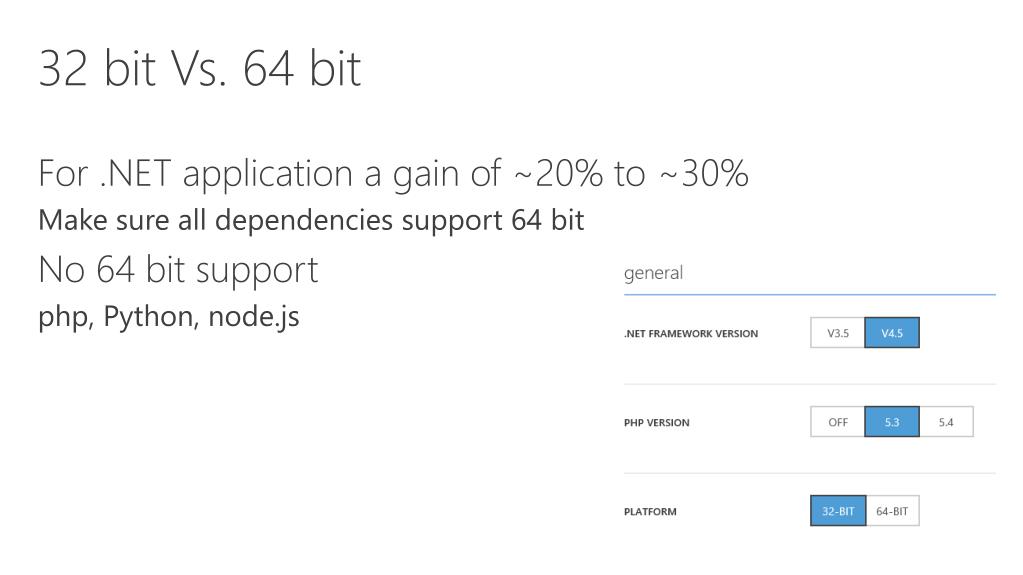Select V4.5 .NET framework version
Viewport: 1023px width, 575px height.
pyautogui.click(x=892, y=333)
